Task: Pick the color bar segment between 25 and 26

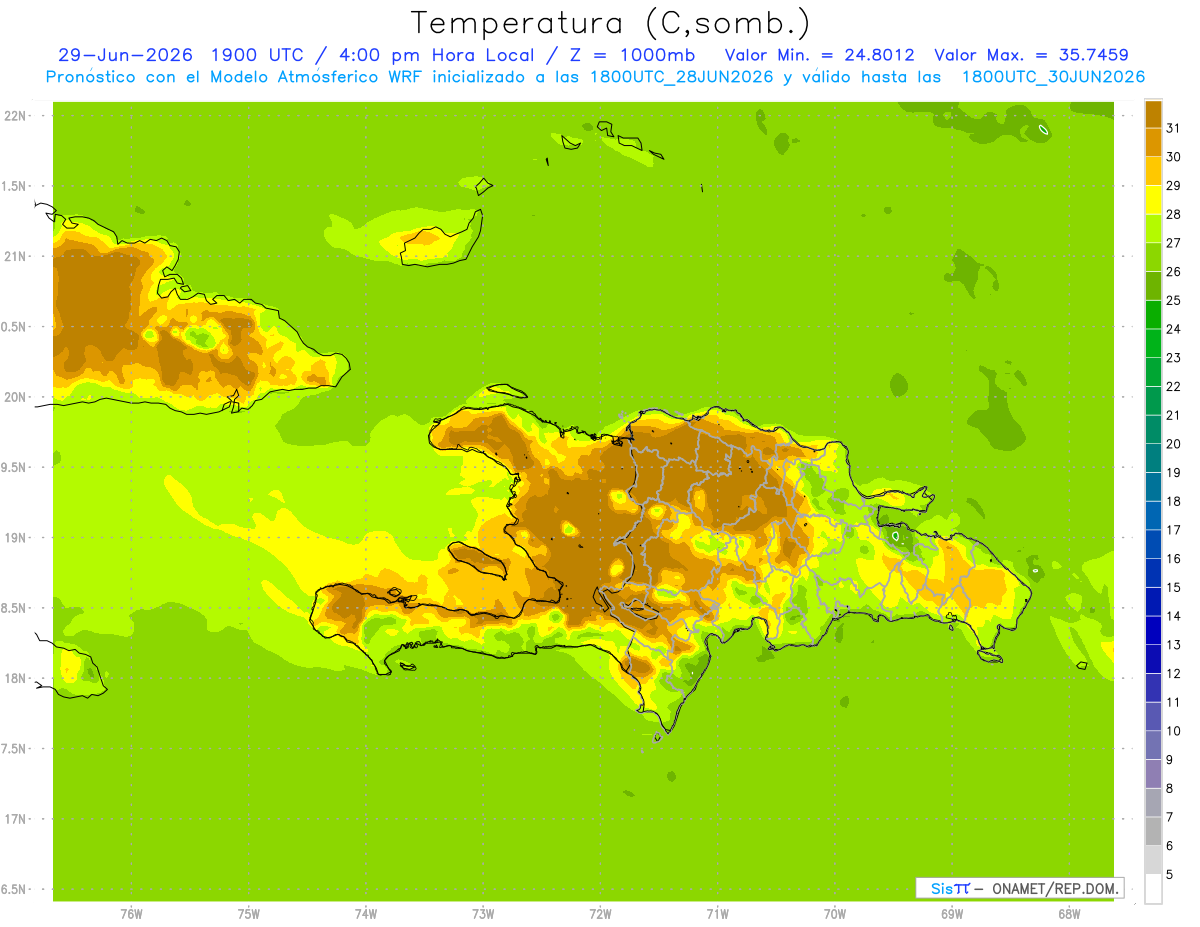Action: coord(1153,286)
